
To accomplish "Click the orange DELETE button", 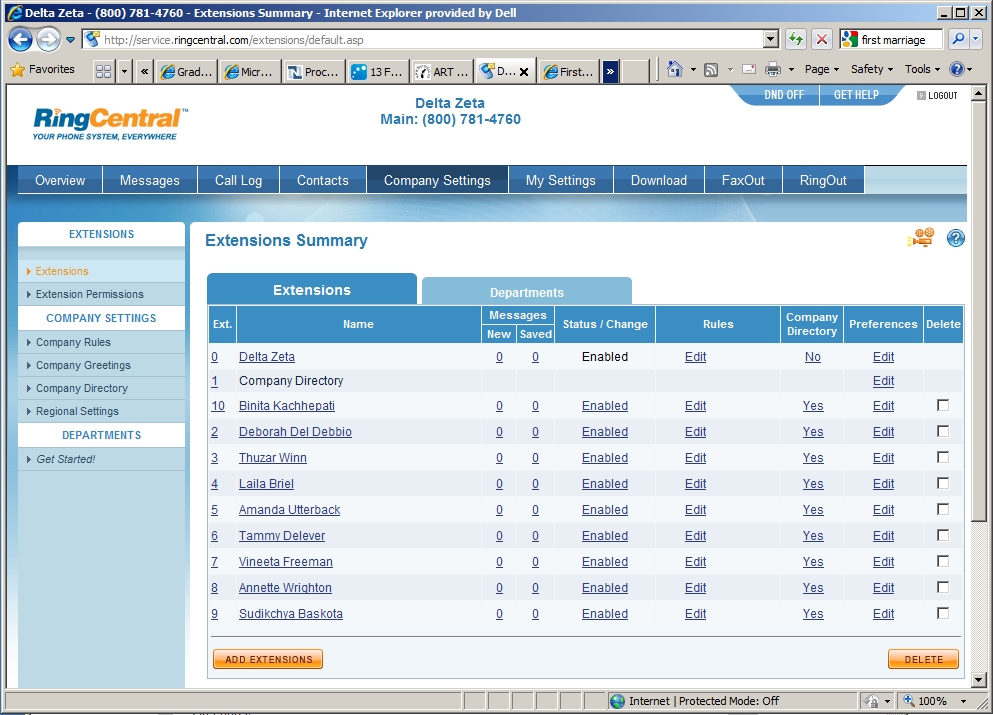I will (923, 659).
